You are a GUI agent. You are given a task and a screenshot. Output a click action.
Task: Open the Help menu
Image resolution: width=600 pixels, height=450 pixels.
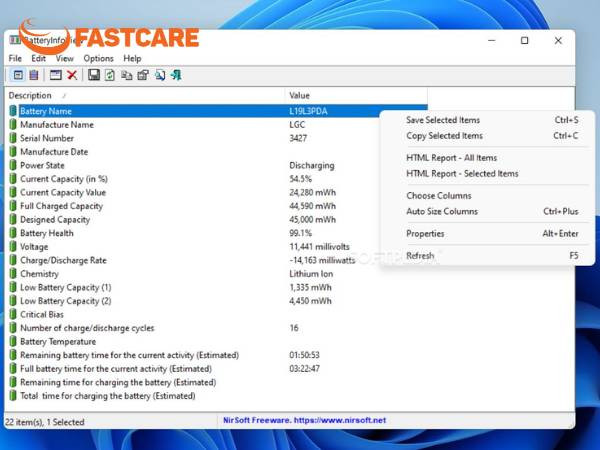coord(132,59)
